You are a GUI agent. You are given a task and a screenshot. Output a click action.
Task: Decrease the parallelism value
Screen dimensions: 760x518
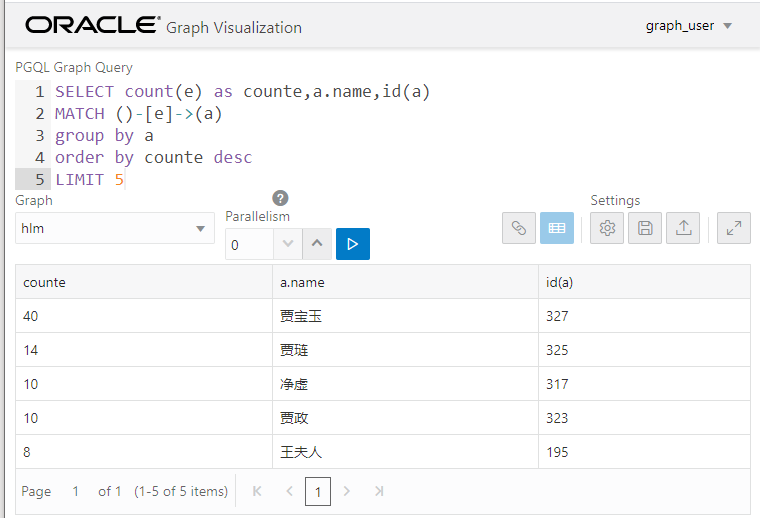[x=288, y=244]
